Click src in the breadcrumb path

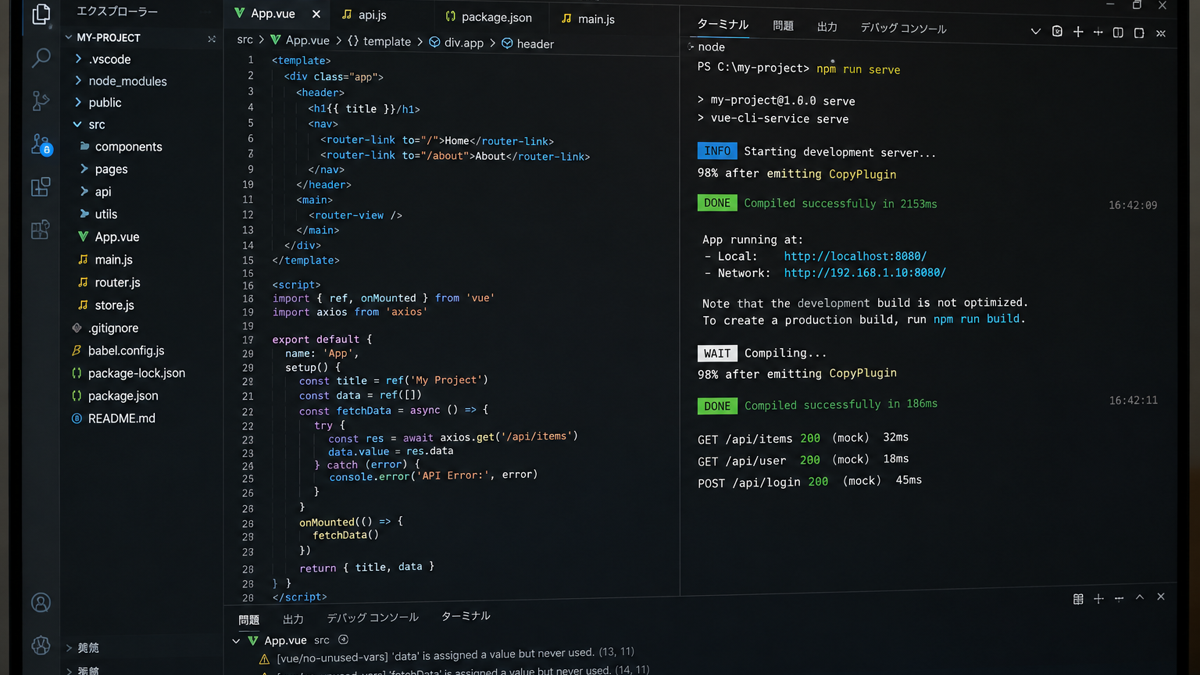[245, 40]
